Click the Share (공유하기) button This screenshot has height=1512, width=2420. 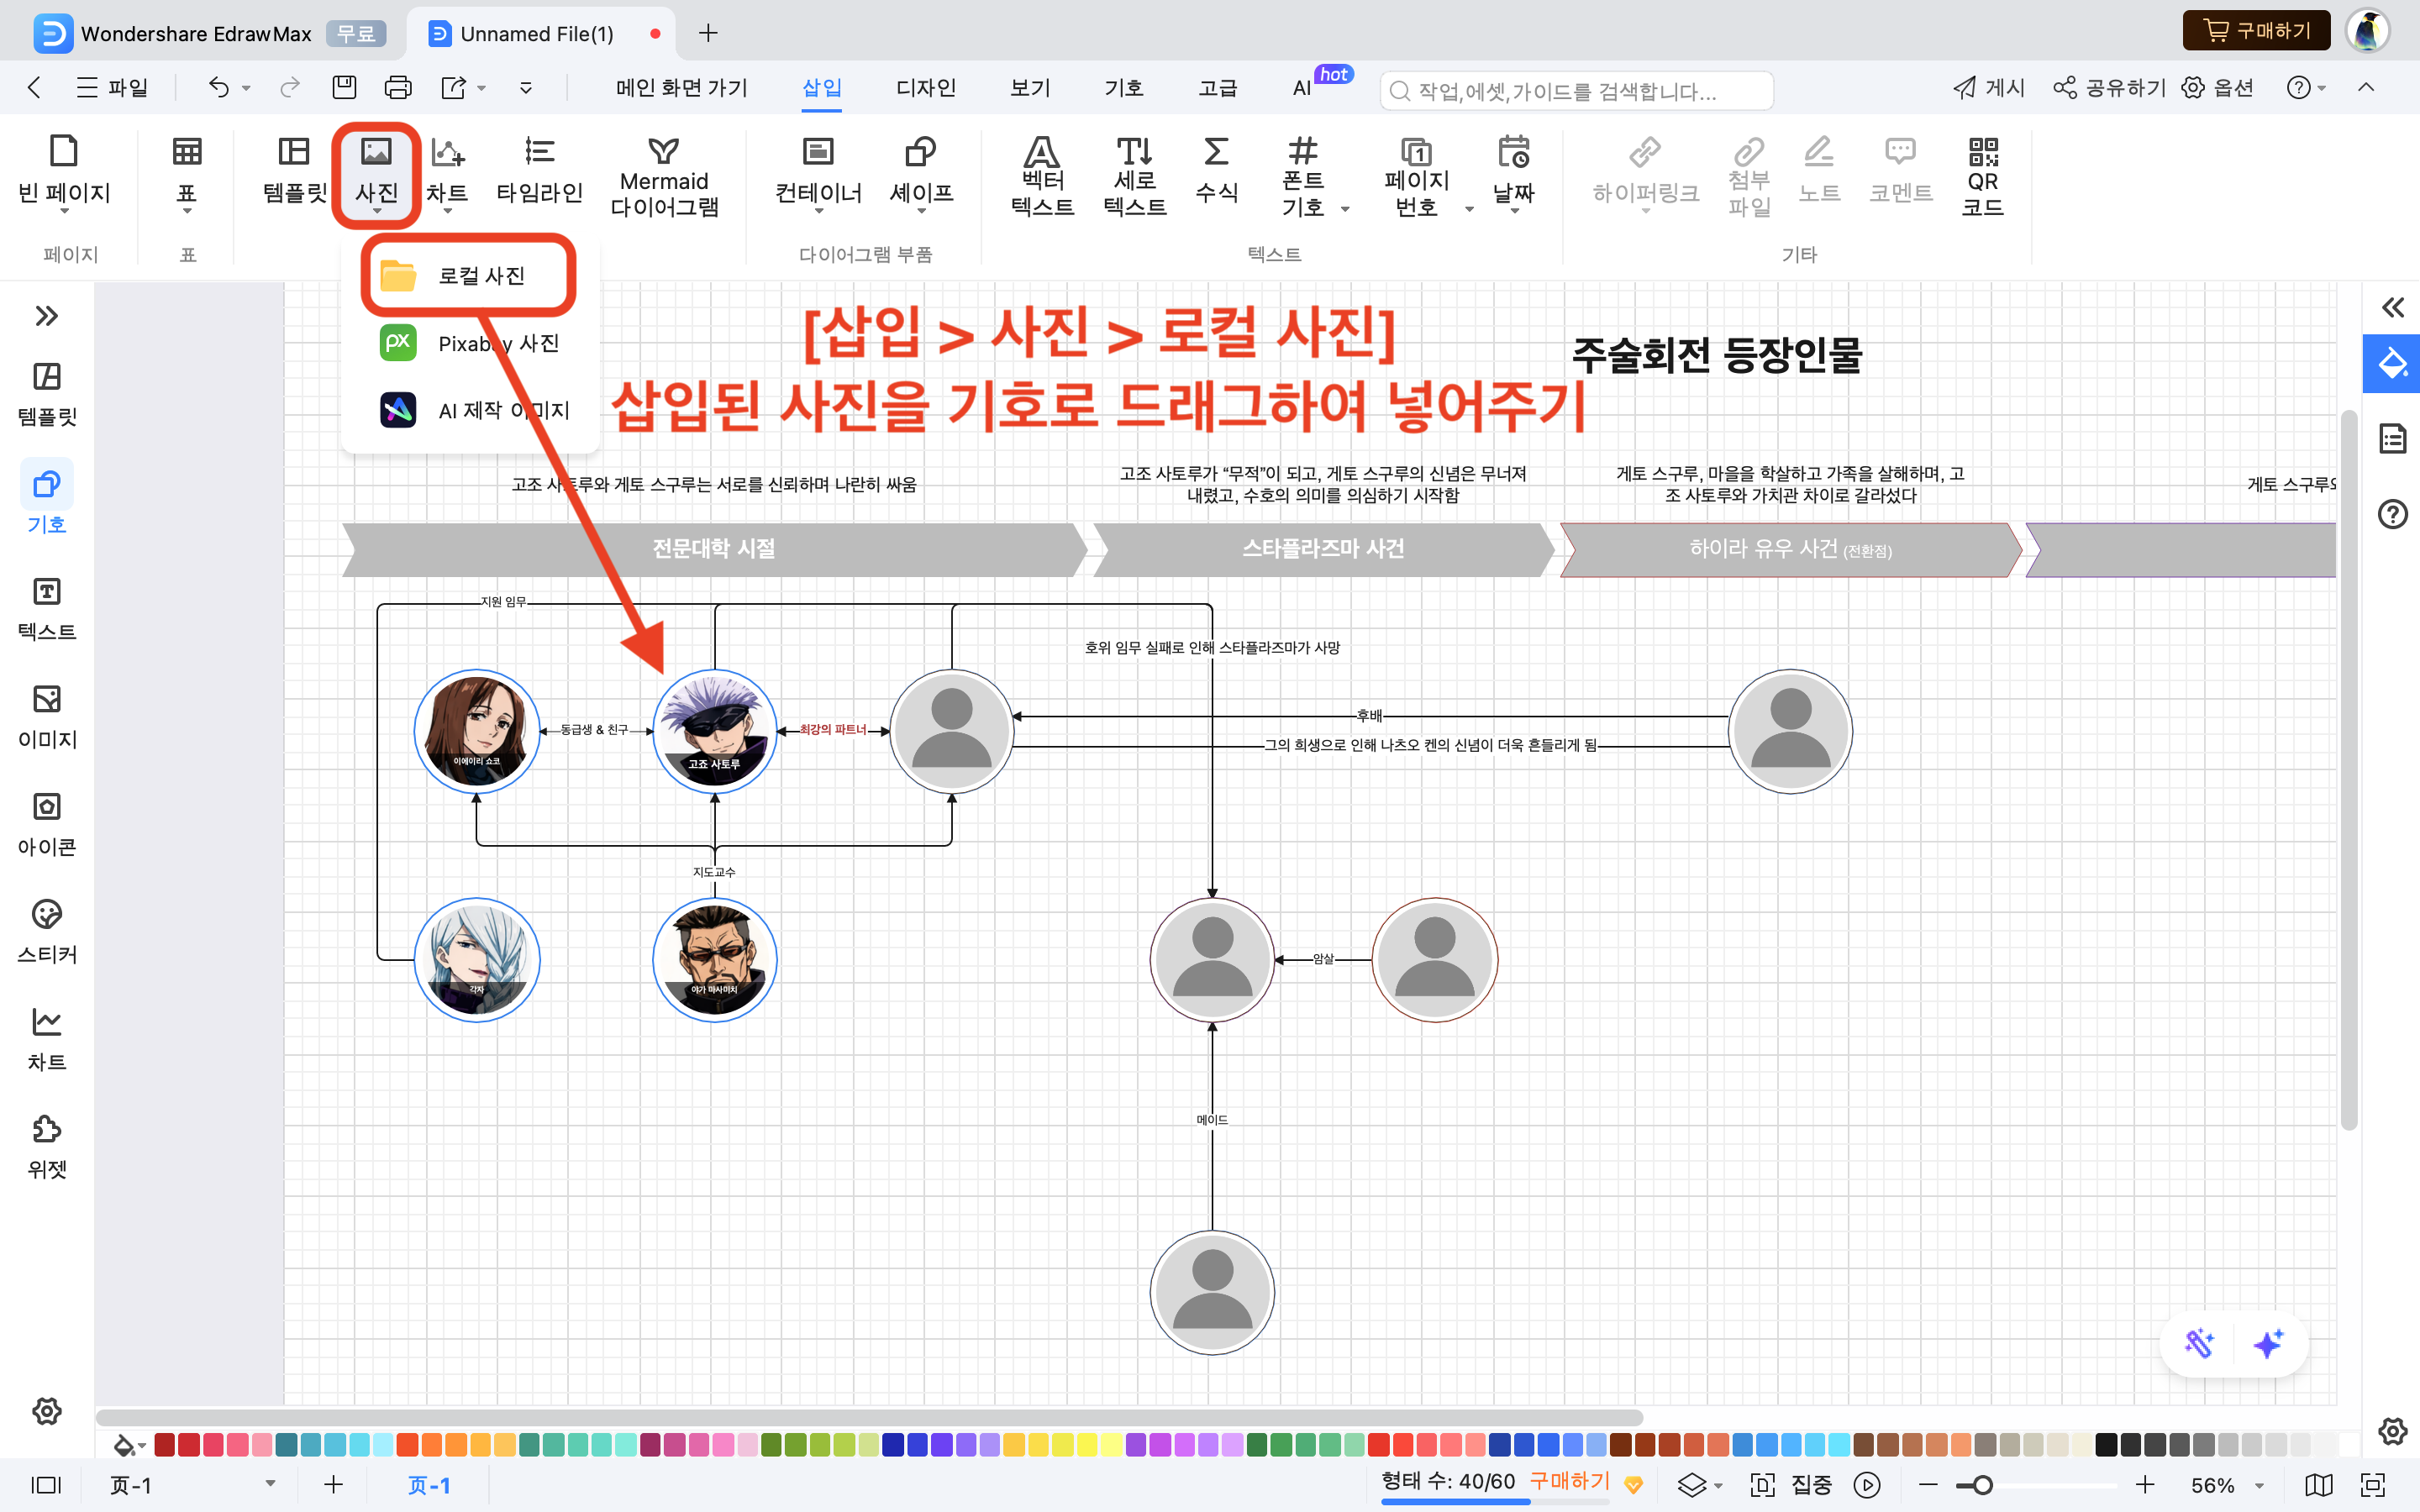(2109, 88)
